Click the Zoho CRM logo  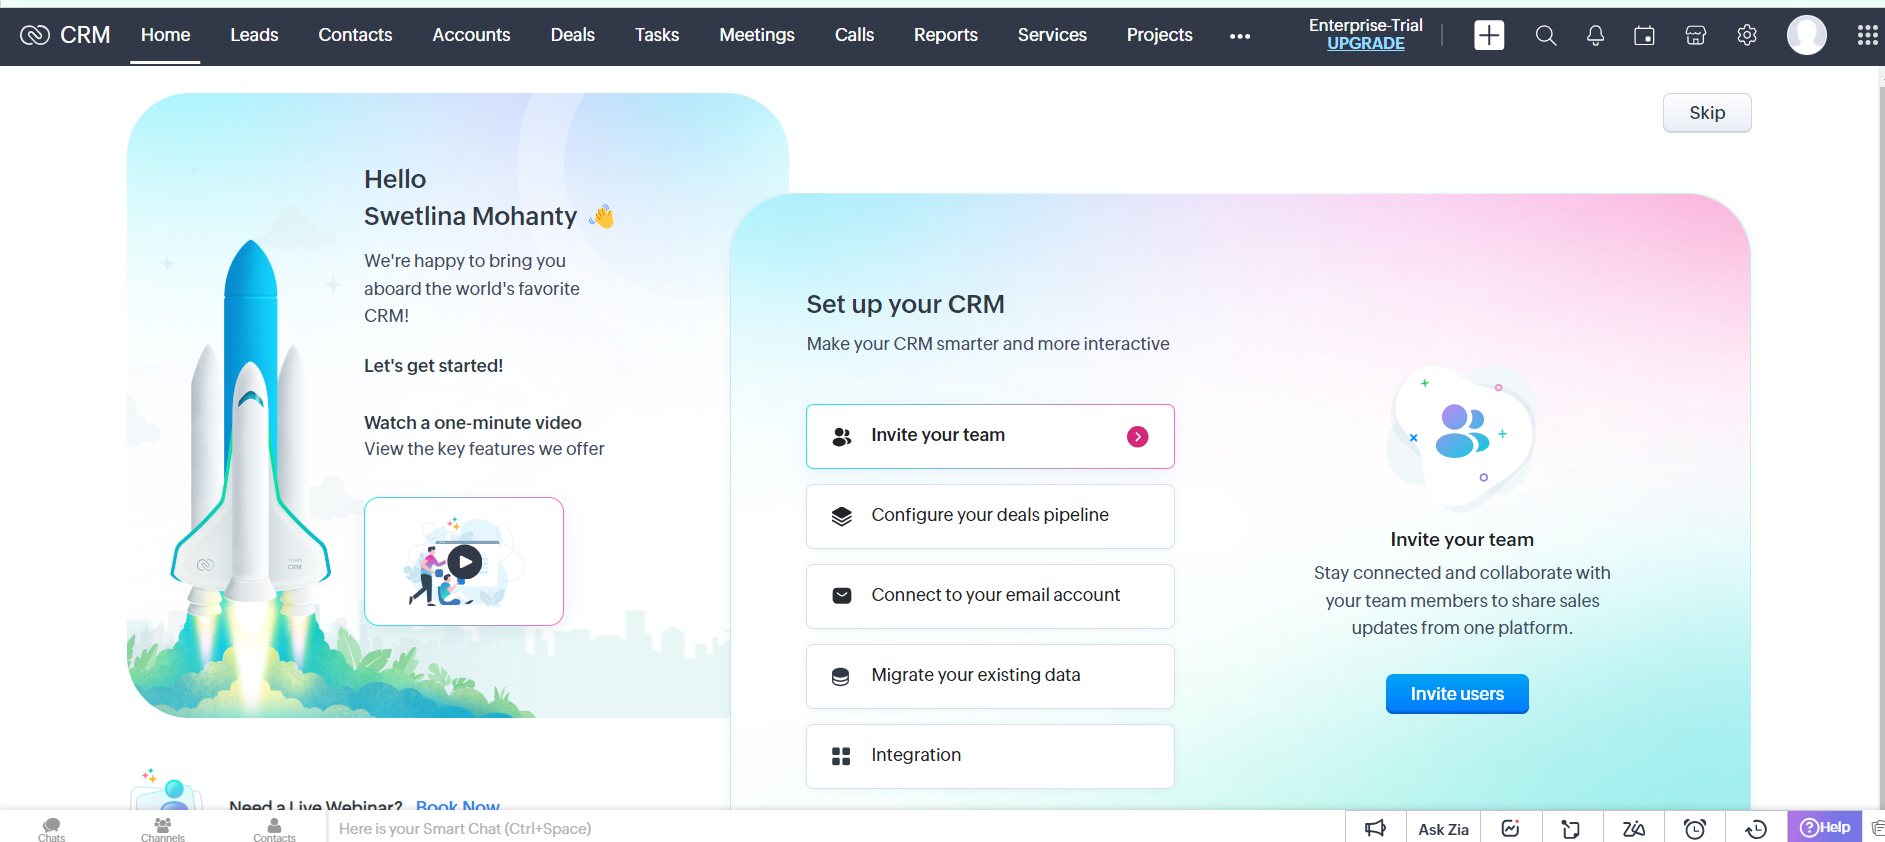pyautogui.click(x=65, y=35)
